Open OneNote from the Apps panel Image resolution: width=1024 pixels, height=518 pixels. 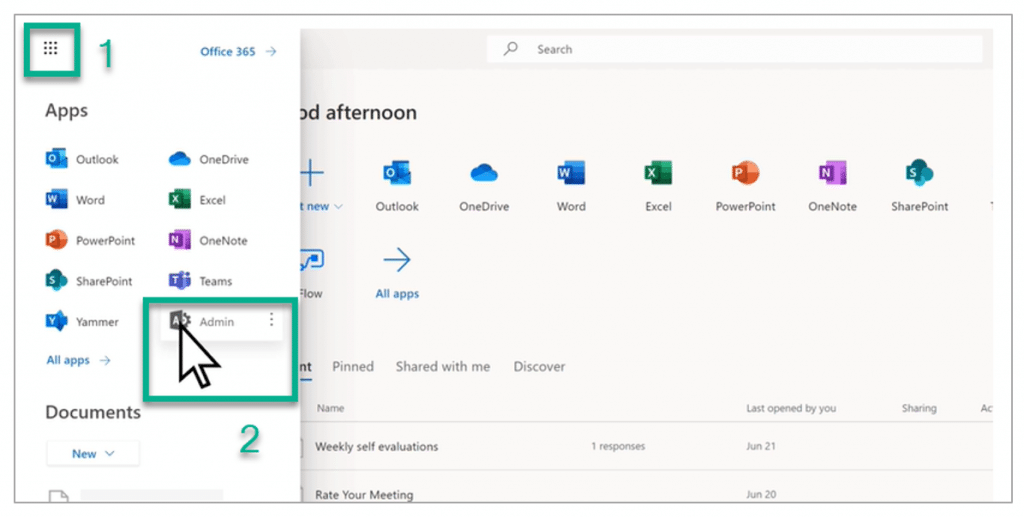(x=208, y=240)
